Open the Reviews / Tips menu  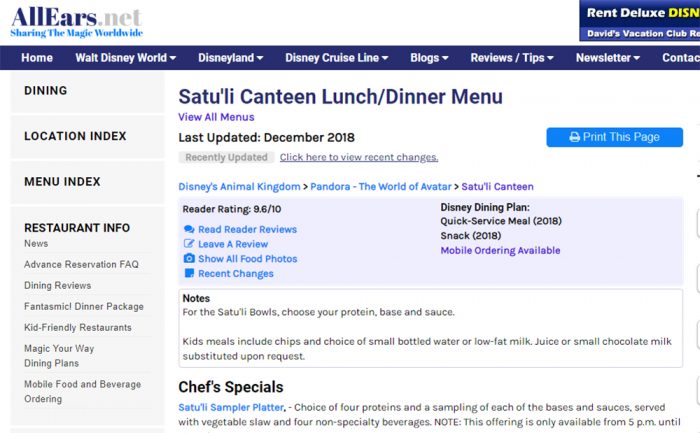coord(512,58)
